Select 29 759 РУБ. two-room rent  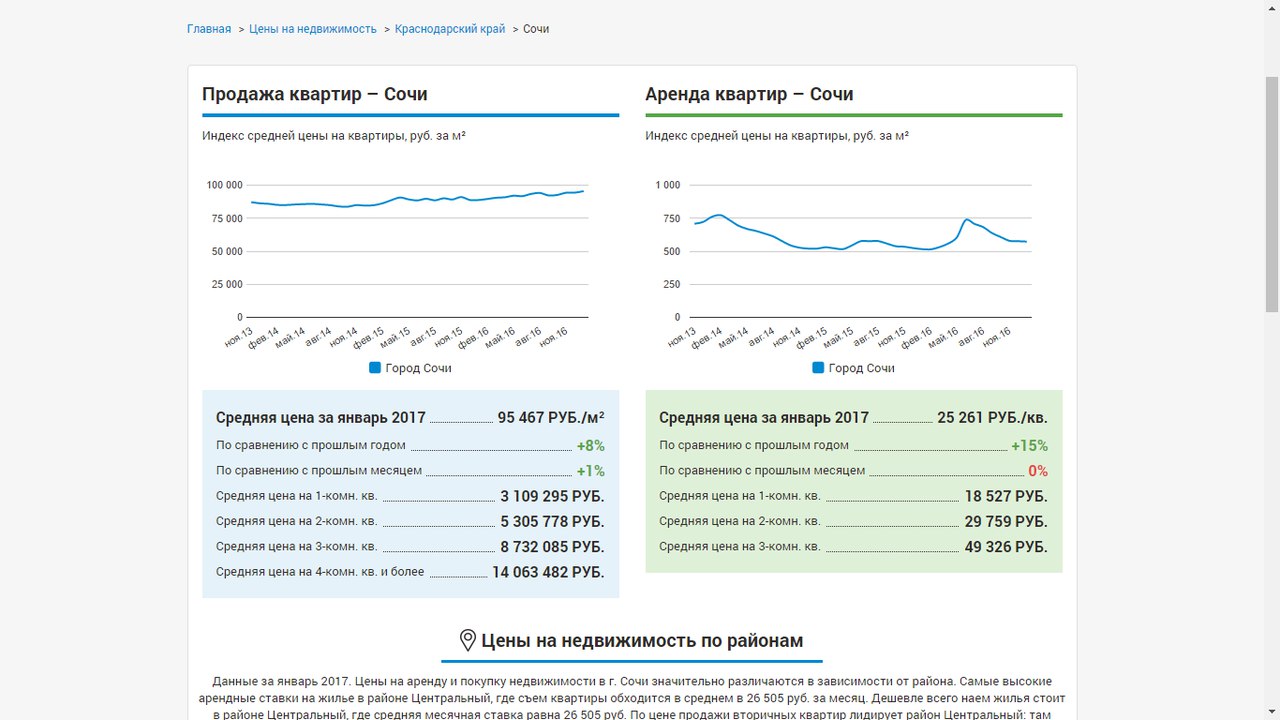click(x=1006, y=522)
